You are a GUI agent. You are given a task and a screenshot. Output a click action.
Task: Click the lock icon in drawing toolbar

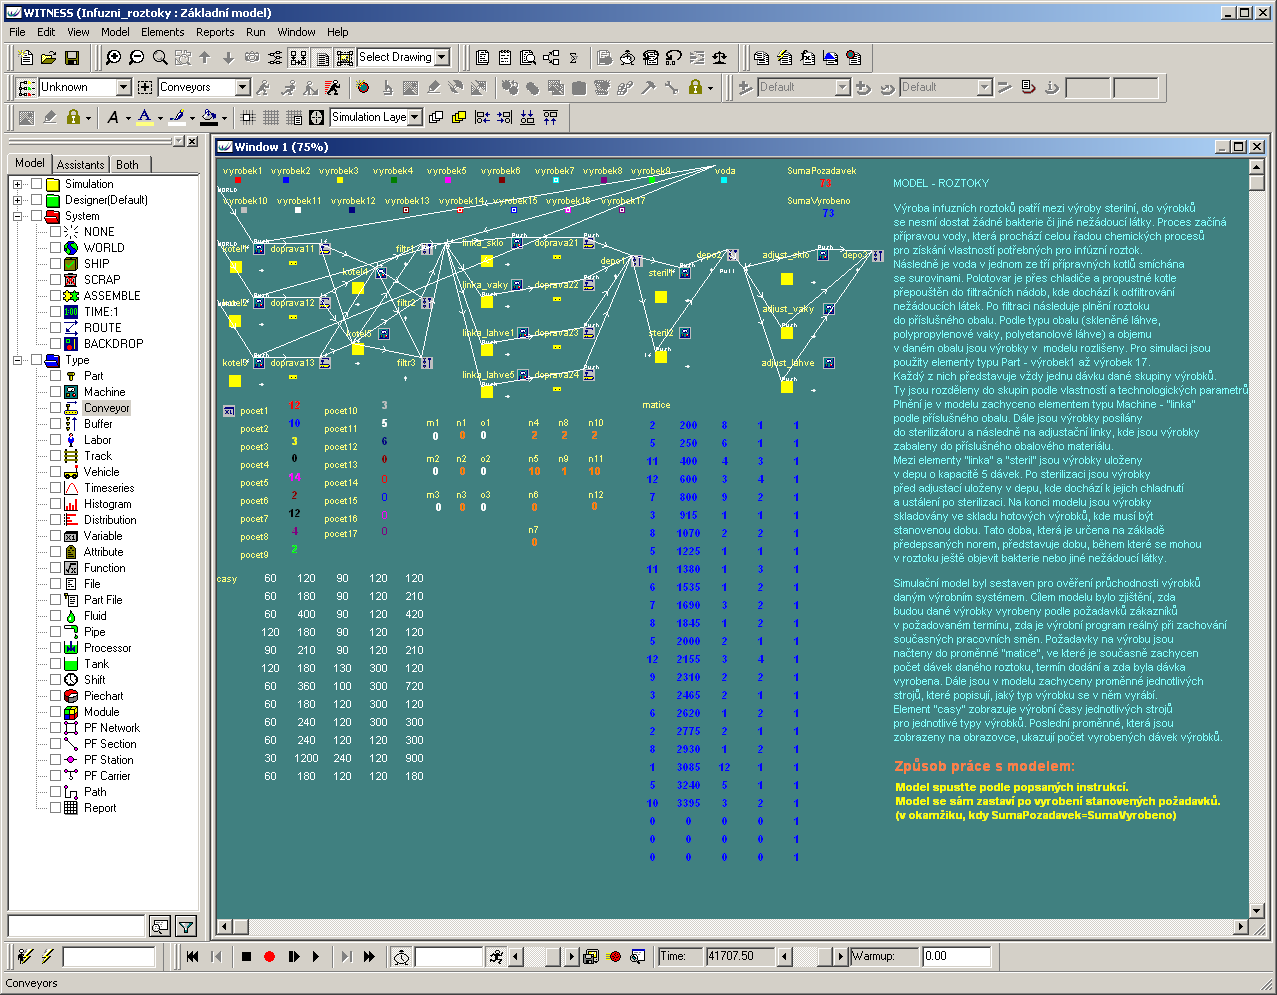(x=73, y=117)
